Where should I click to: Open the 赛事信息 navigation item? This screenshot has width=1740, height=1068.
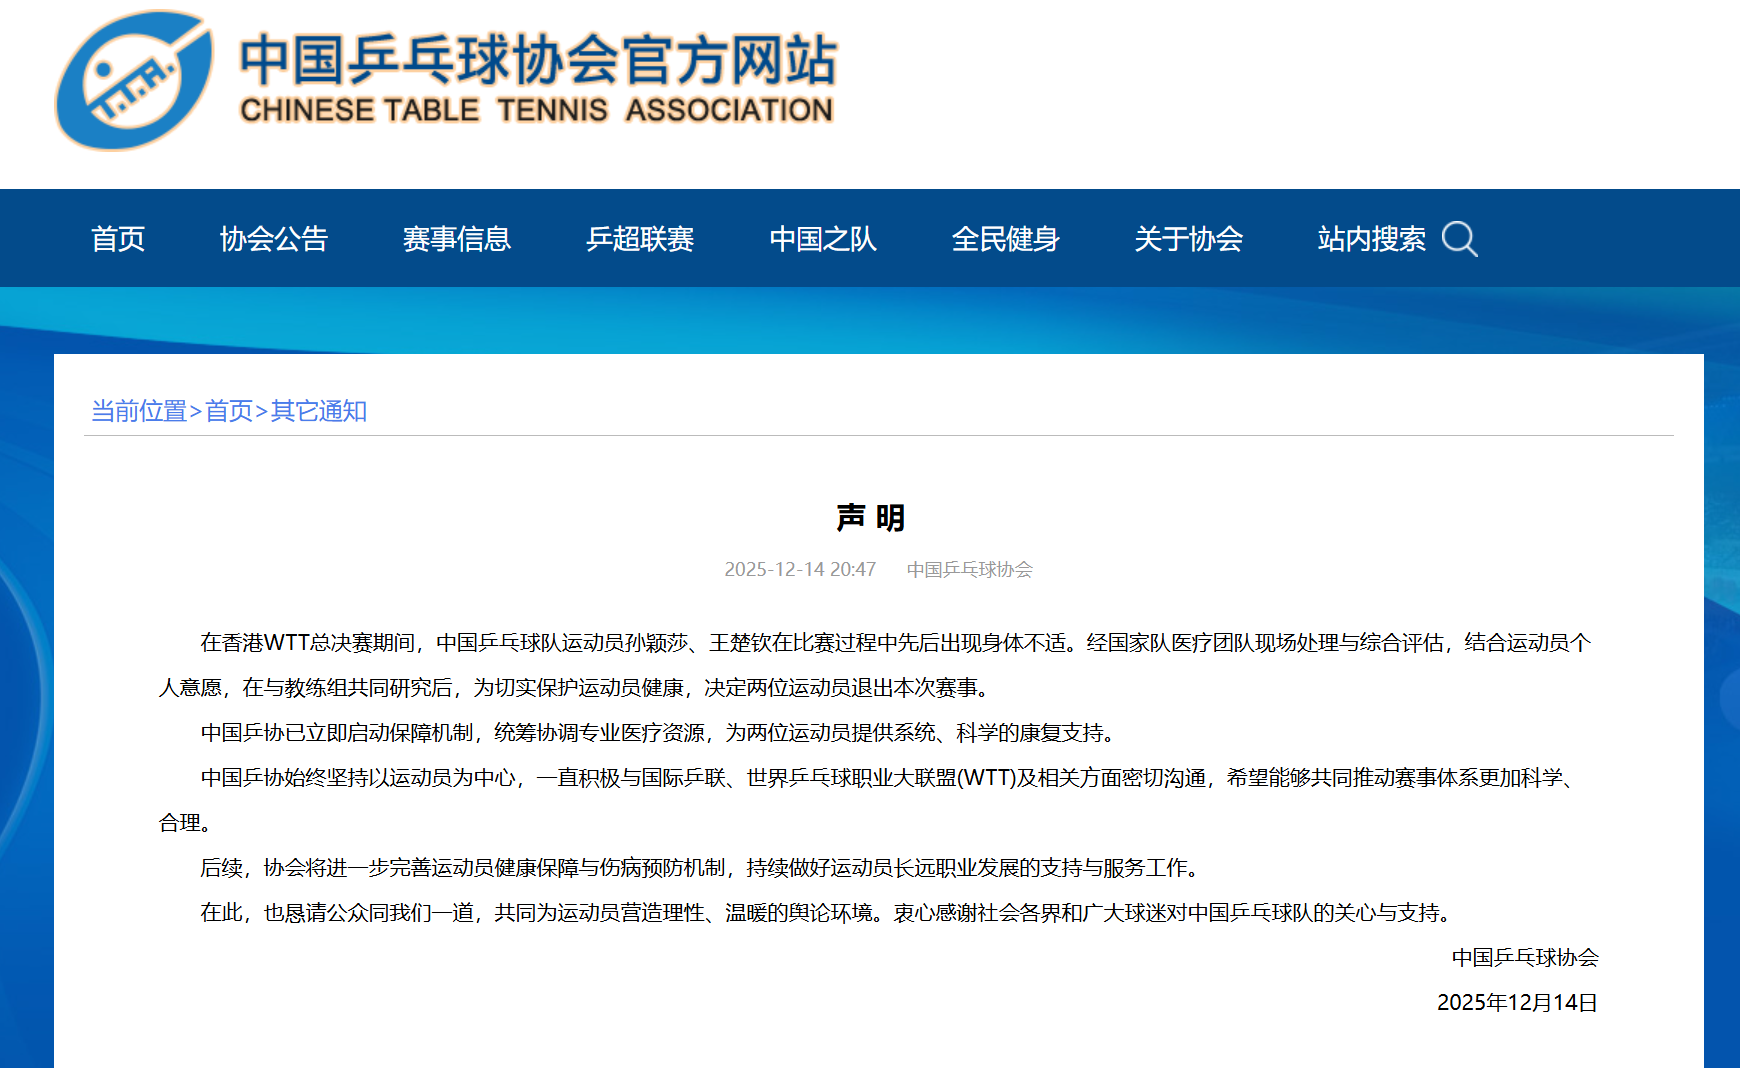[x=456, y=239]
